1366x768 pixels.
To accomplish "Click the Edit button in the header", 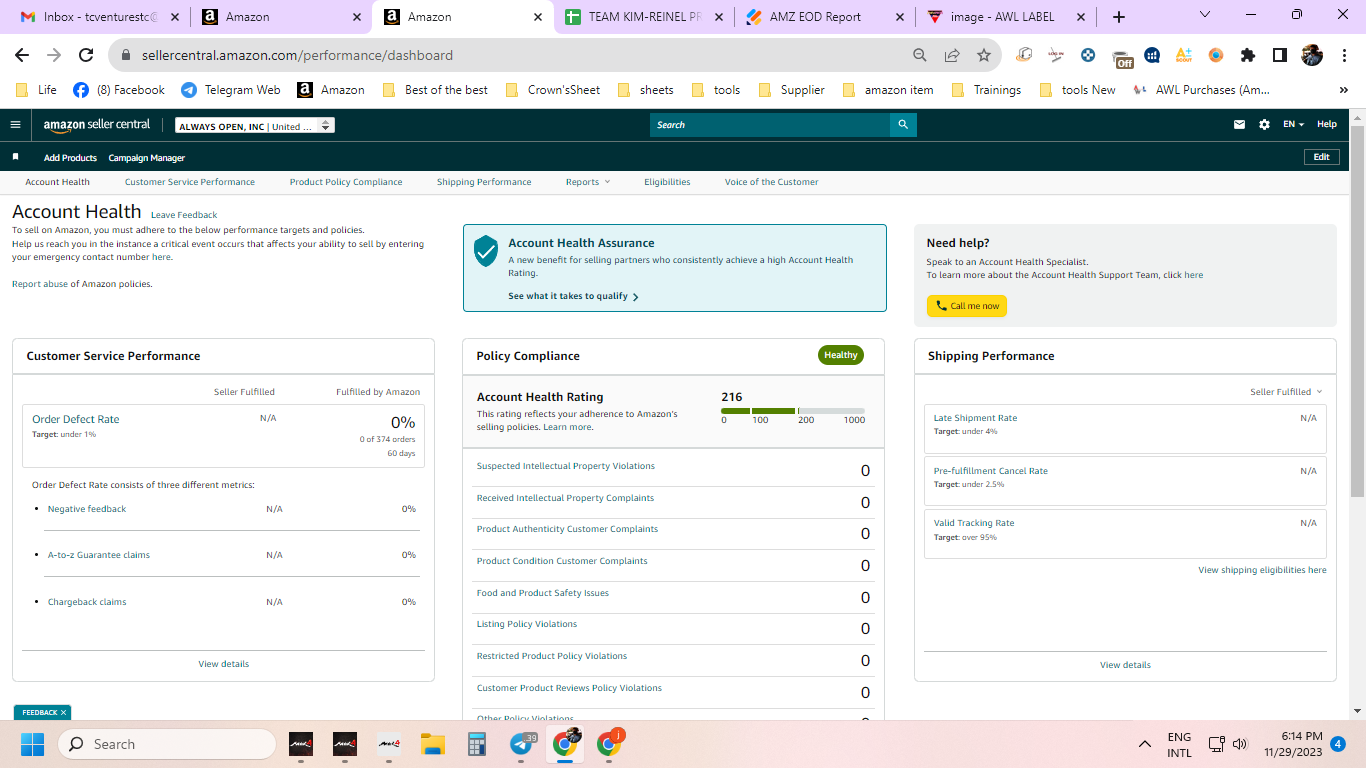I will coord(1321,157).
